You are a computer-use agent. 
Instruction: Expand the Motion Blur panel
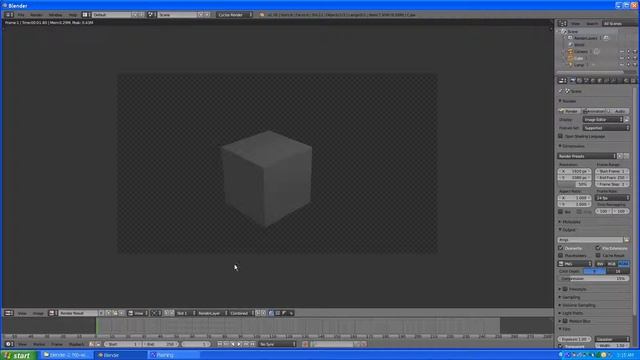point(576,321)
